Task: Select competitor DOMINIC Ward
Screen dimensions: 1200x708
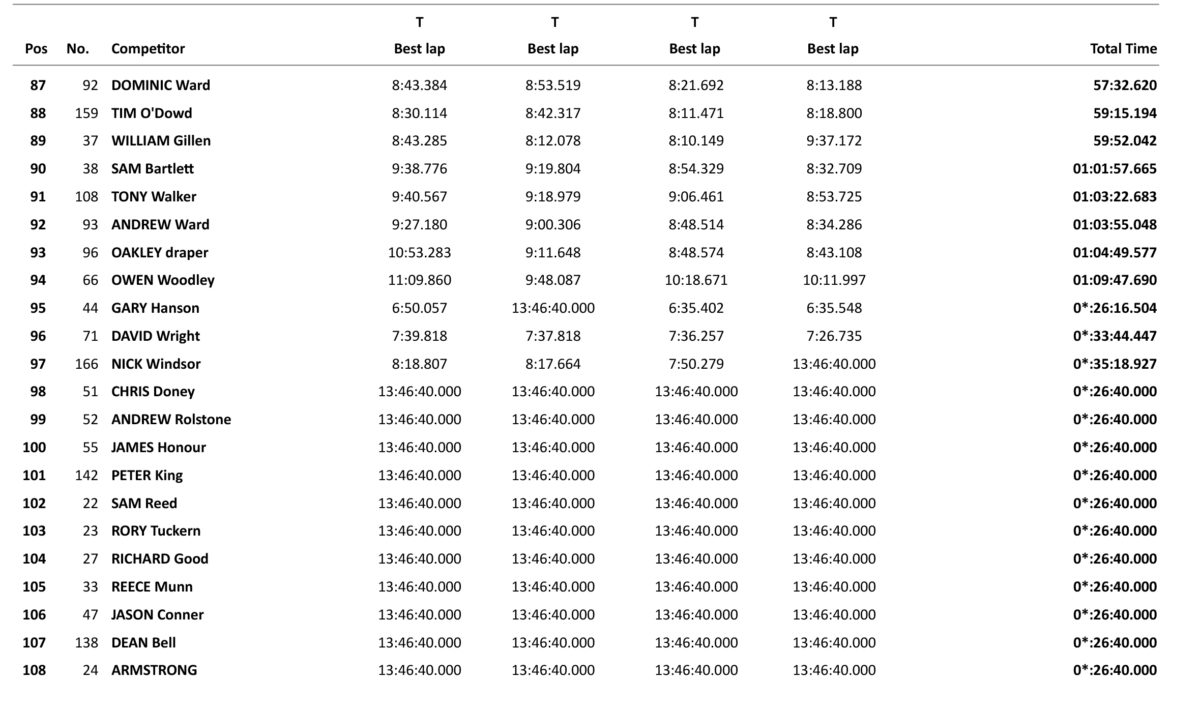Action: point(160,85)
